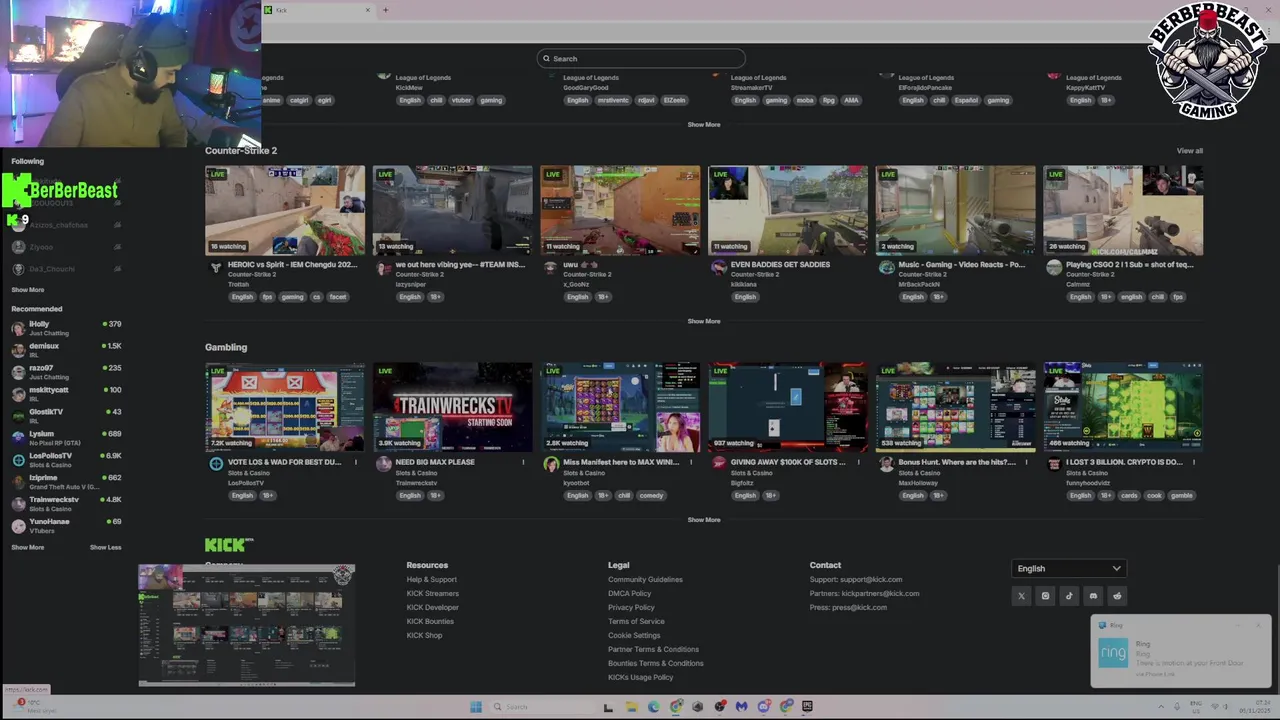Open the English language dropdown

click(x=1069, y=568)
